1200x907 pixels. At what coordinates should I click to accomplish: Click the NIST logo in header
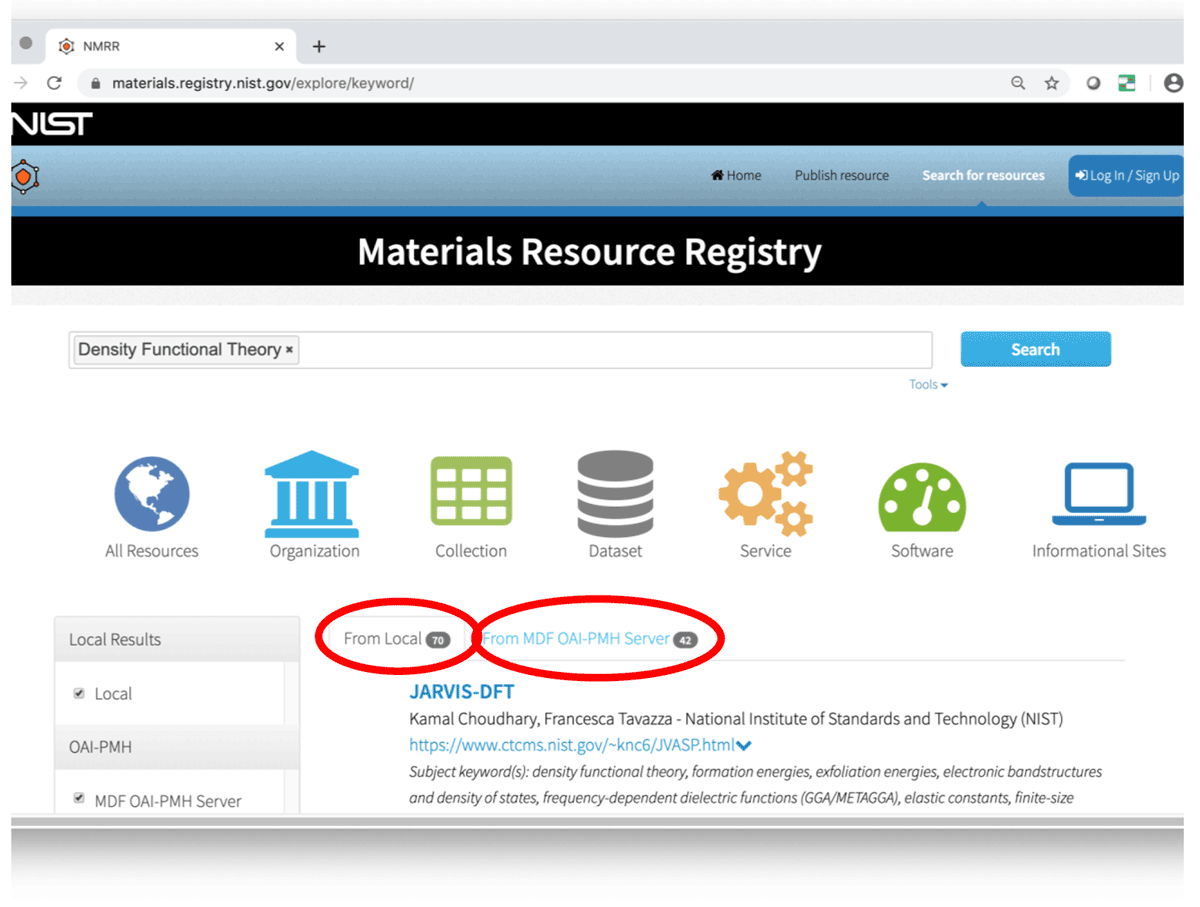pos(52,124)
